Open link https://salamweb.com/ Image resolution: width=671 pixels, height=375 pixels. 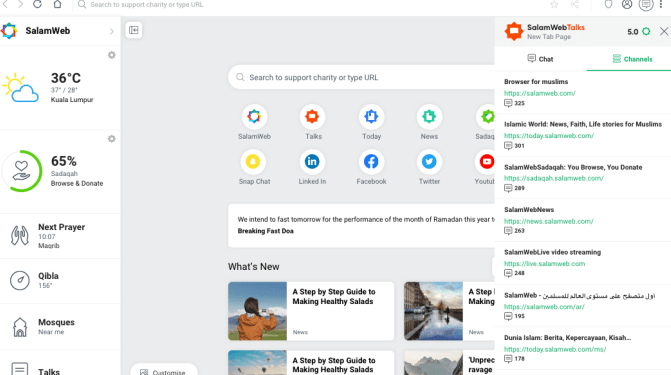point(540,93)
